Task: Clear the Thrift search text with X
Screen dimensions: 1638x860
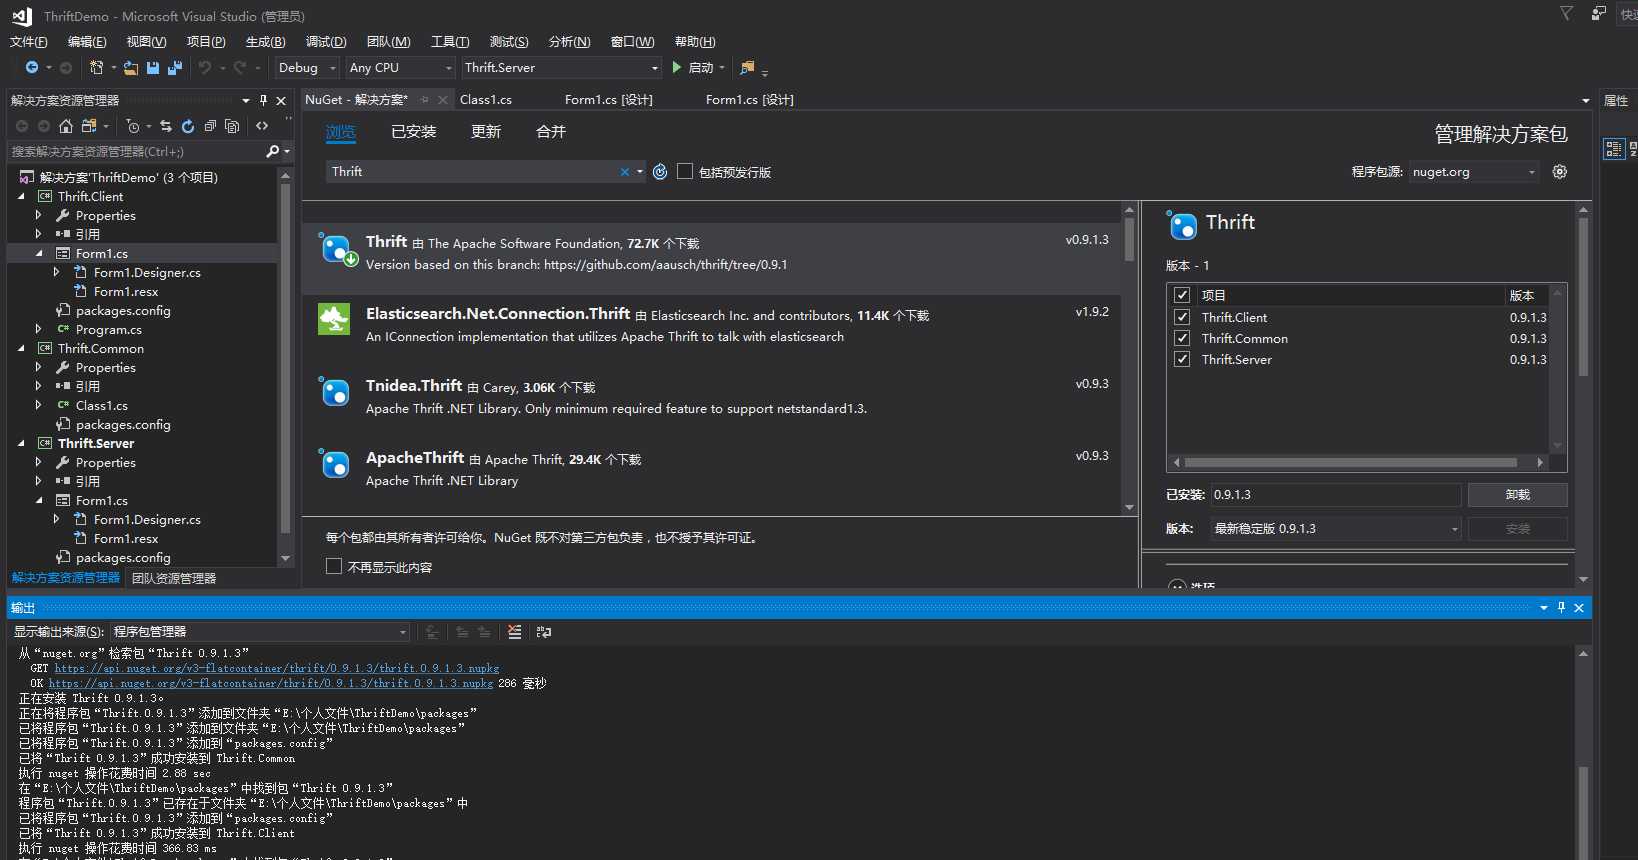Action: click(625, 172)
